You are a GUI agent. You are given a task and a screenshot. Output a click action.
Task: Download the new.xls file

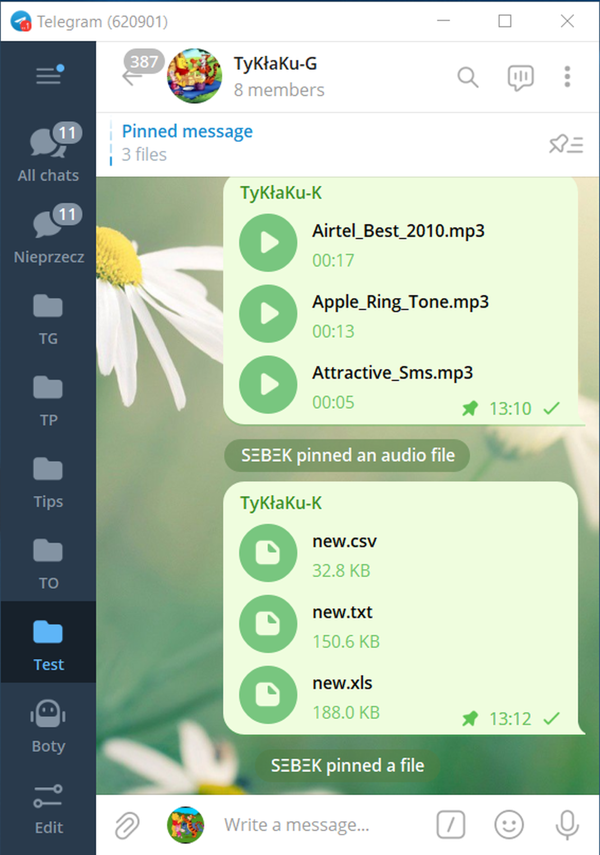(x=268, y=695)
